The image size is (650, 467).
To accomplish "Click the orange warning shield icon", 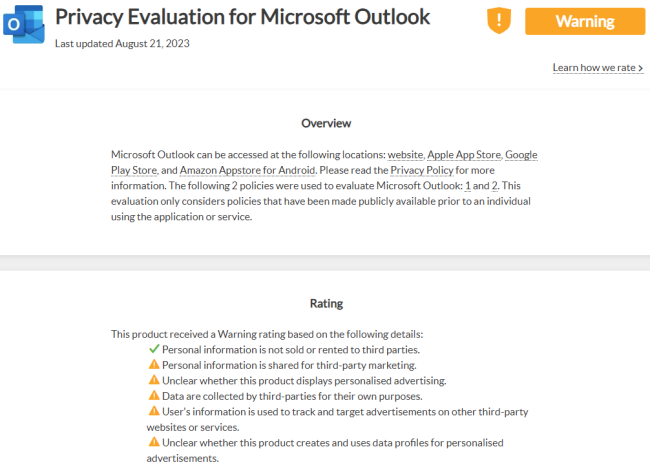I will coord(499,20).
